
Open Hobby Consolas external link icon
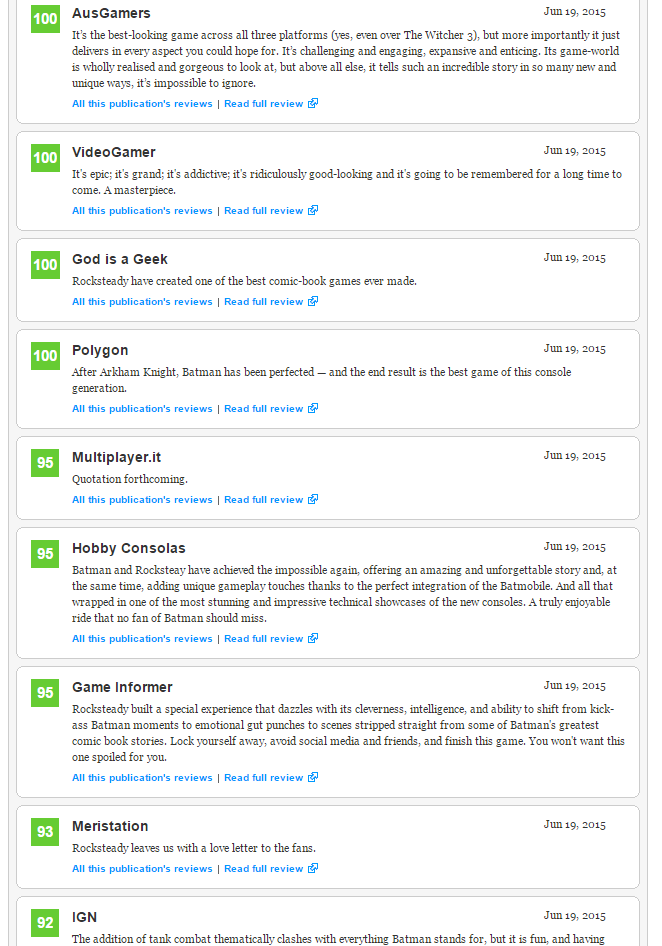point(313,639)
